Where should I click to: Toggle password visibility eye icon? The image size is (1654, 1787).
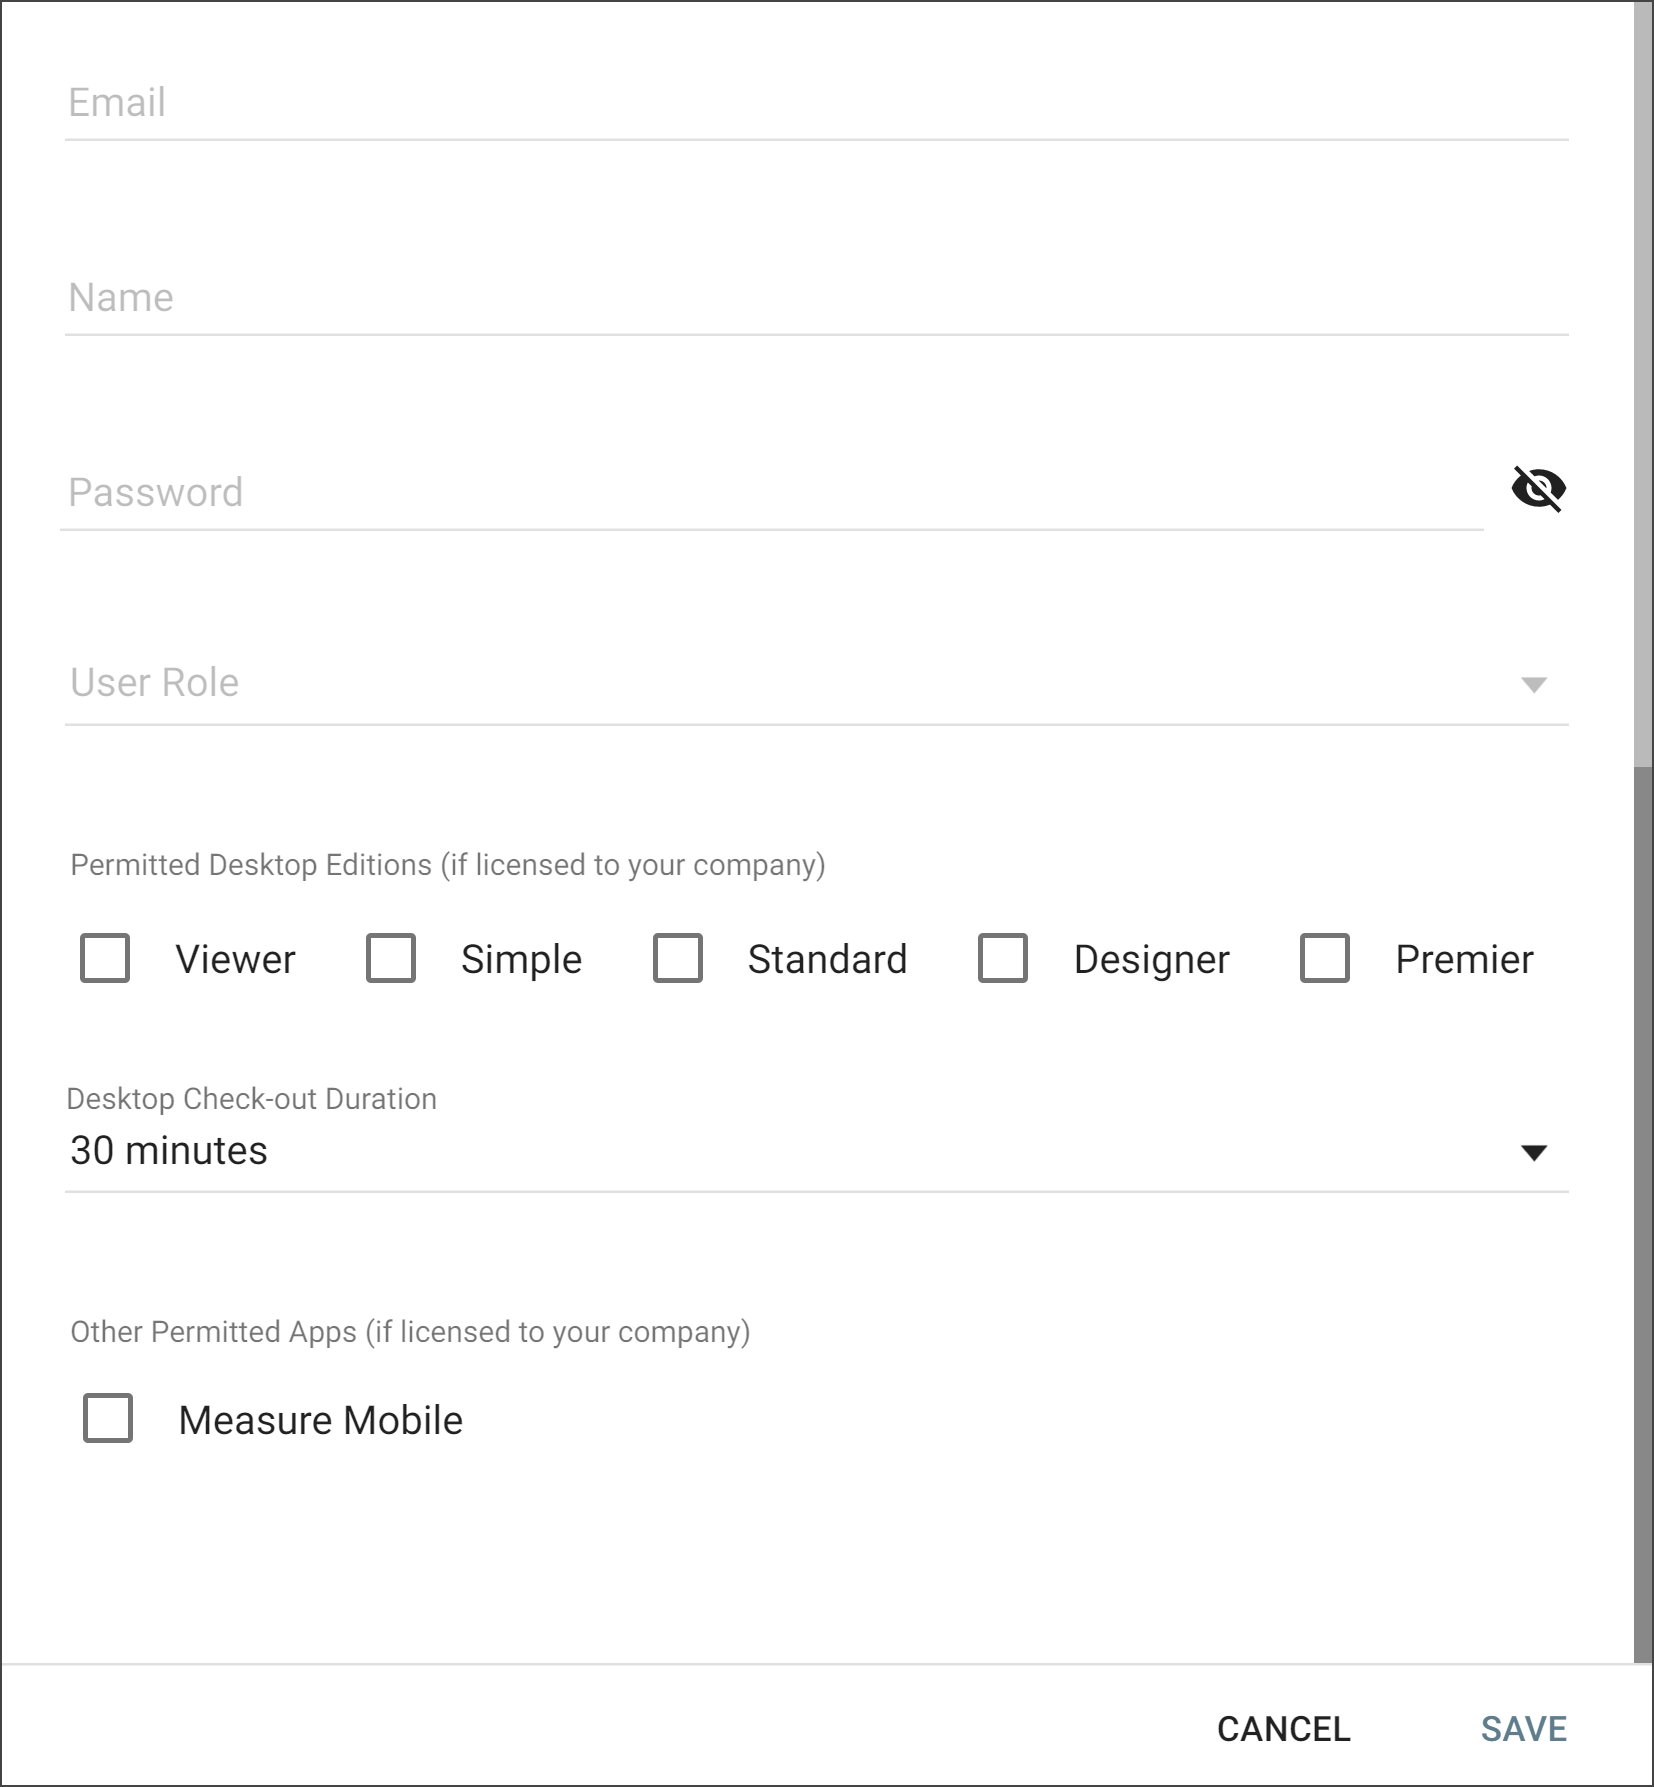(x=1538, y=489)
